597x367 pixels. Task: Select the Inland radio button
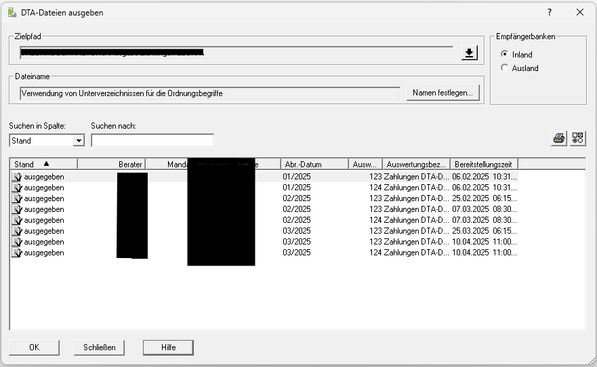(504, 54)
